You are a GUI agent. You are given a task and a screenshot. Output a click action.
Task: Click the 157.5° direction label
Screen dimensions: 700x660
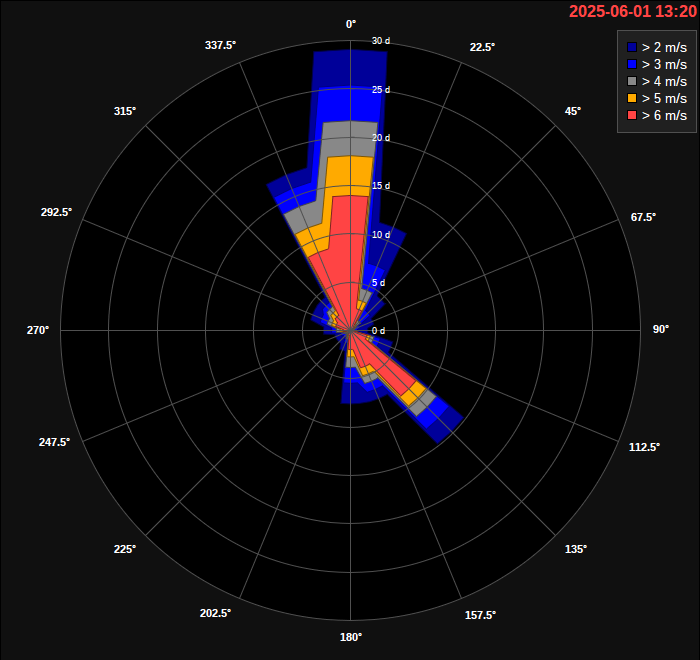480,615
